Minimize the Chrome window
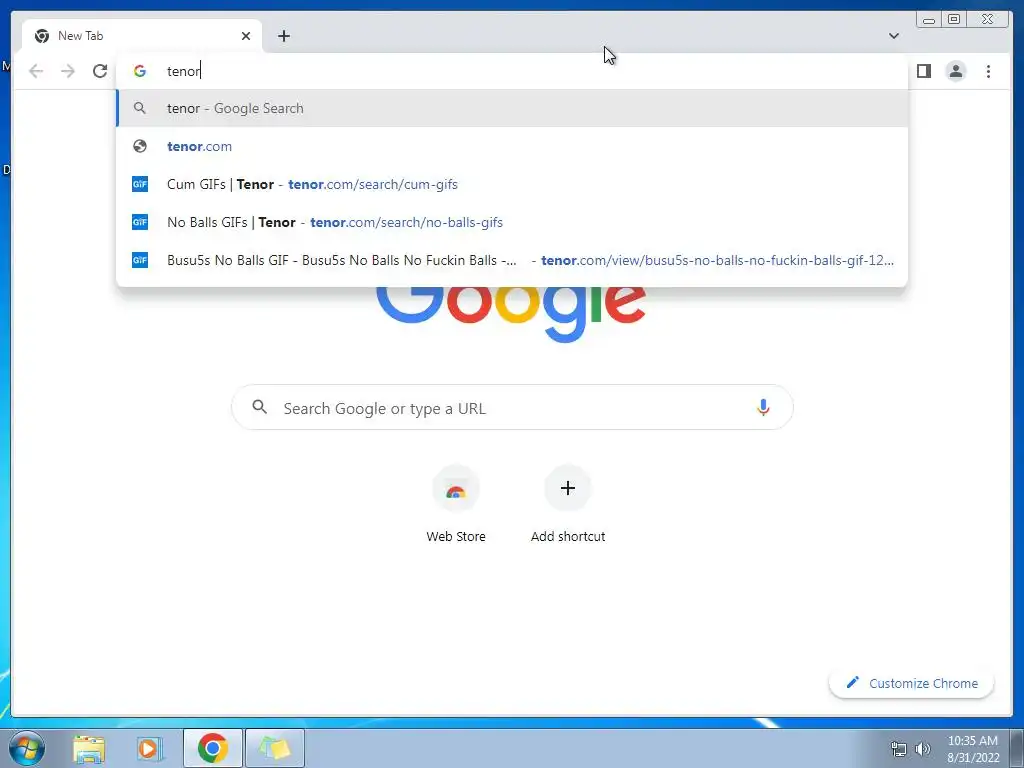This screenshot has height=768, width=1024. 929,20
